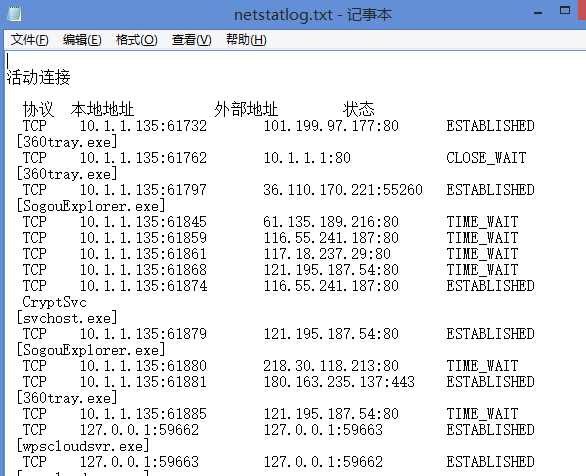Click external address 218.30.118.213:80
This screenshot has height=476, width=586.
(331, 366)
